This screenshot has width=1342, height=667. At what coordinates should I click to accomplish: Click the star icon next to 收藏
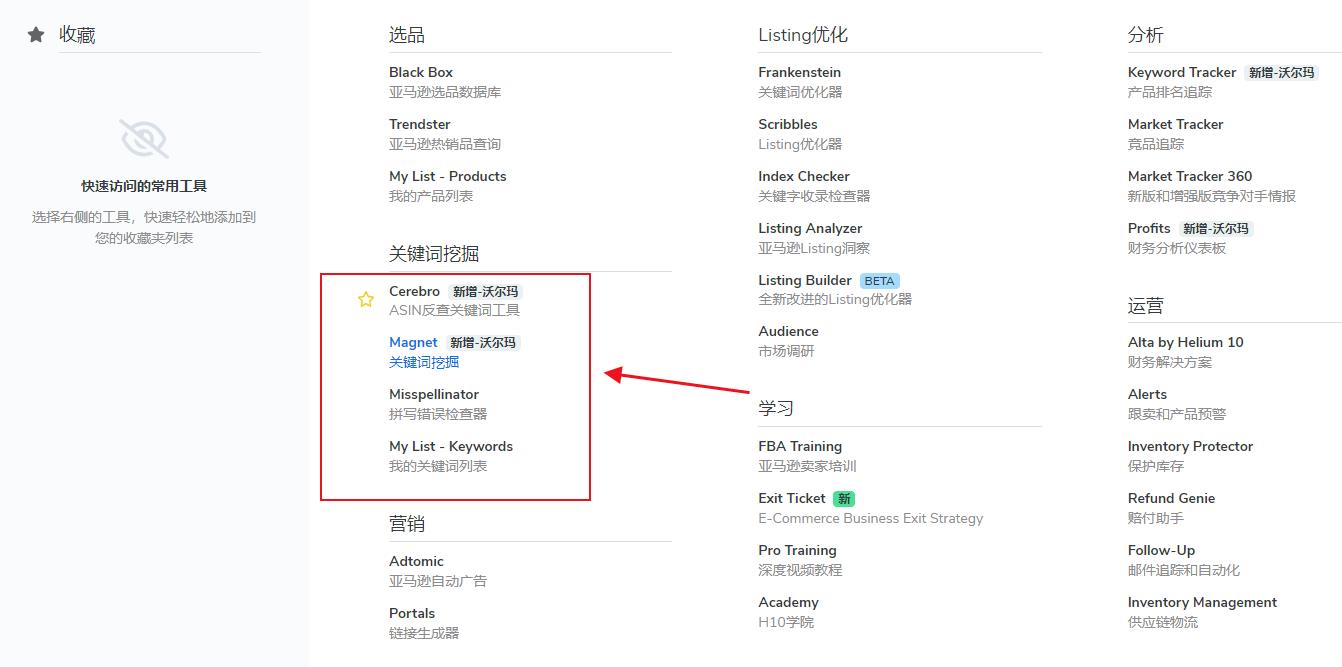(36, 35)
